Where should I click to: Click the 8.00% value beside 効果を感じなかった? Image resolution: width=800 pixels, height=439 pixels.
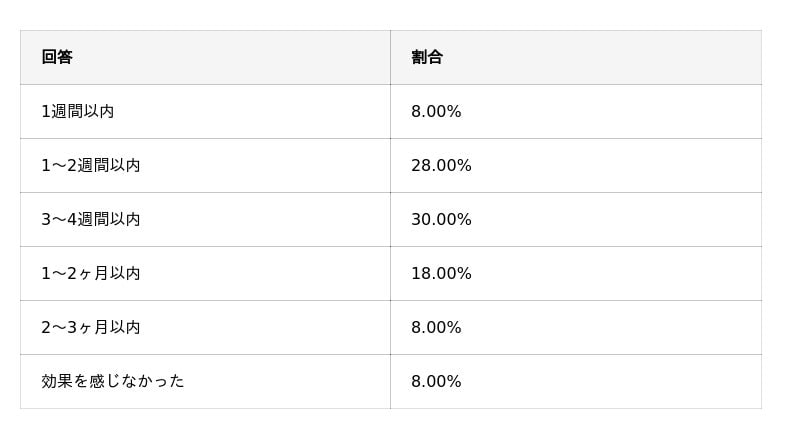pos(436,382)
